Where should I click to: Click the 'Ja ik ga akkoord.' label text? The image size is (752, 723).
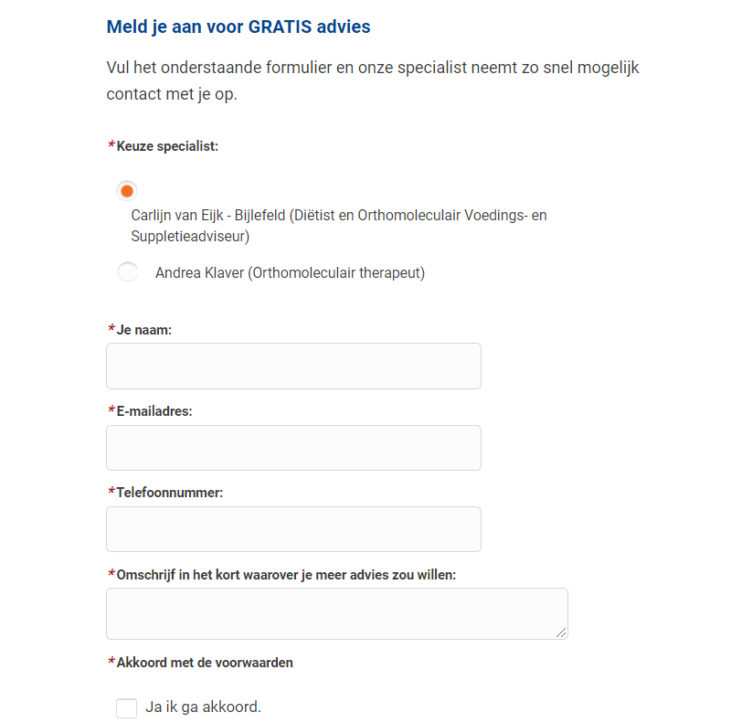click(x=203, y=707)
